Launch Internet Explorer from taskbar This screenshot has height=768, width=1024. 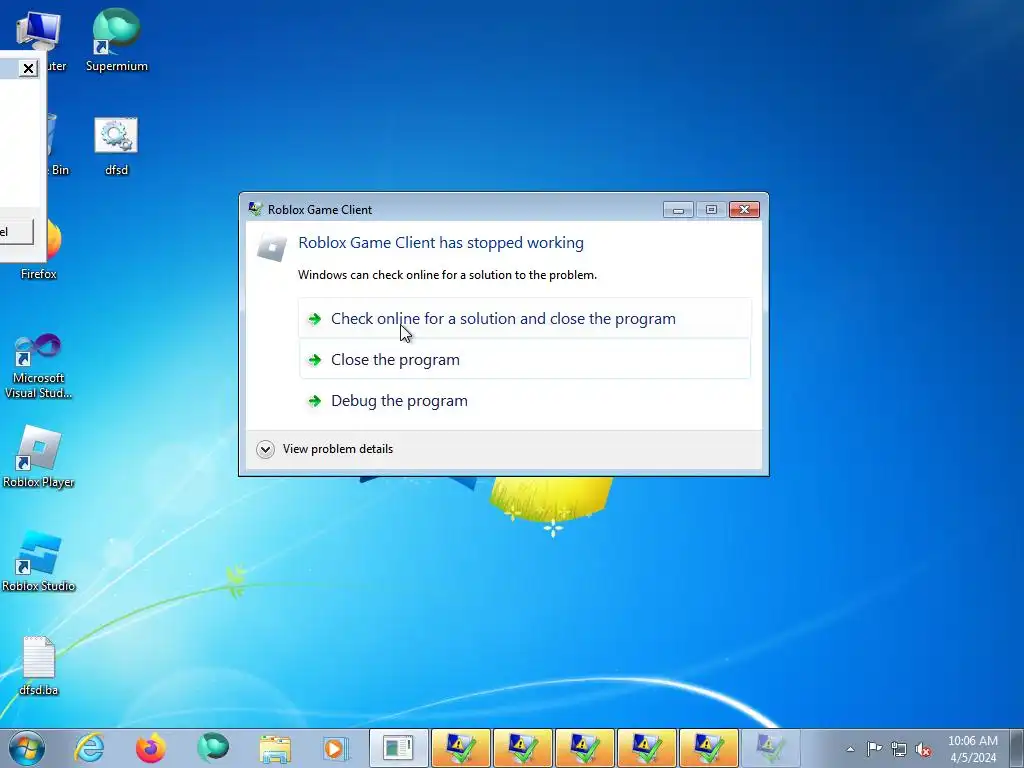[89, 748]
